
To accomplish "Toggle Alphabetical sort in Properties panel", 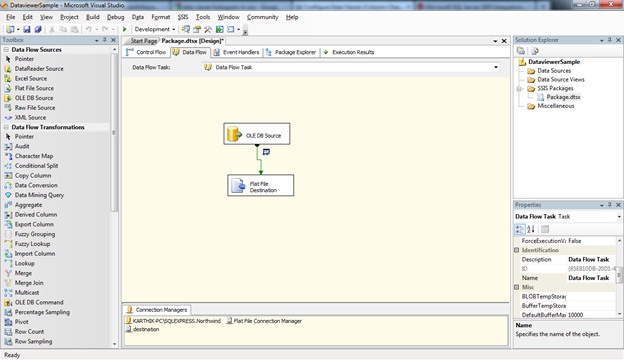I will tap(530, 229).
